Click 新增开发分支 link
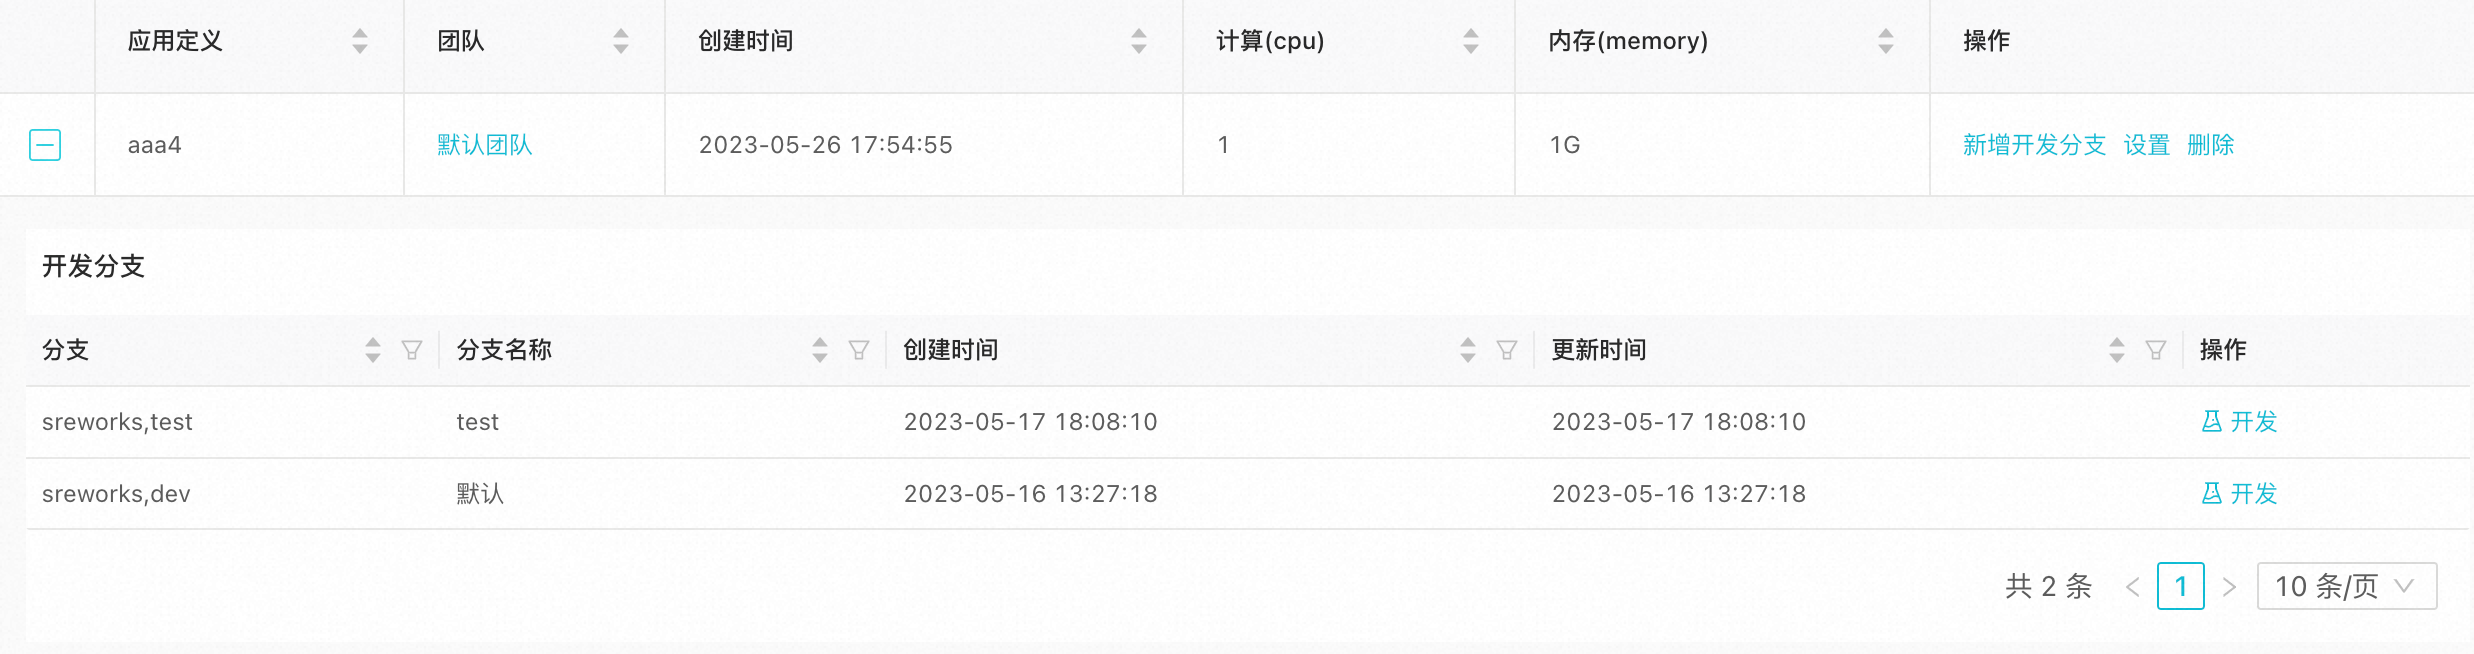Image resolution: width=2474 pixels, height=654 pixels. coord(2034,145)
